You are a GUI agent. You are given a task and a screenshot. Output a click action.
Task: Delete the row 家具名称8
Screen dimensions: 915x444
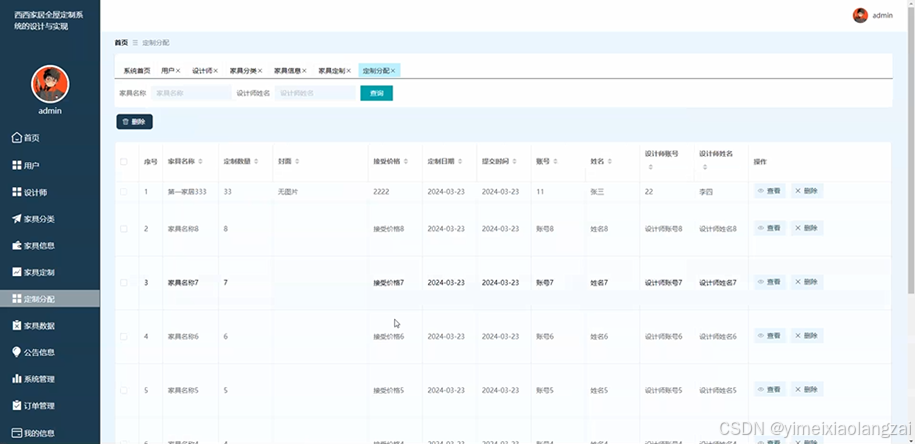[807, 228]
